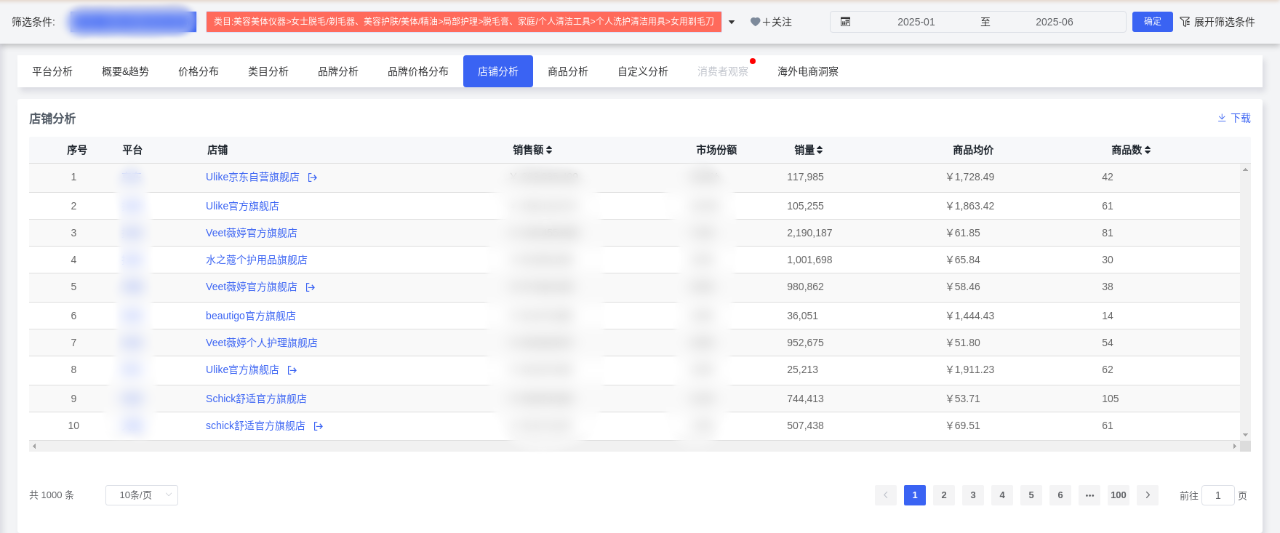
Task: Click sales volume cell 1,001,698
Action: click(810, 260)
